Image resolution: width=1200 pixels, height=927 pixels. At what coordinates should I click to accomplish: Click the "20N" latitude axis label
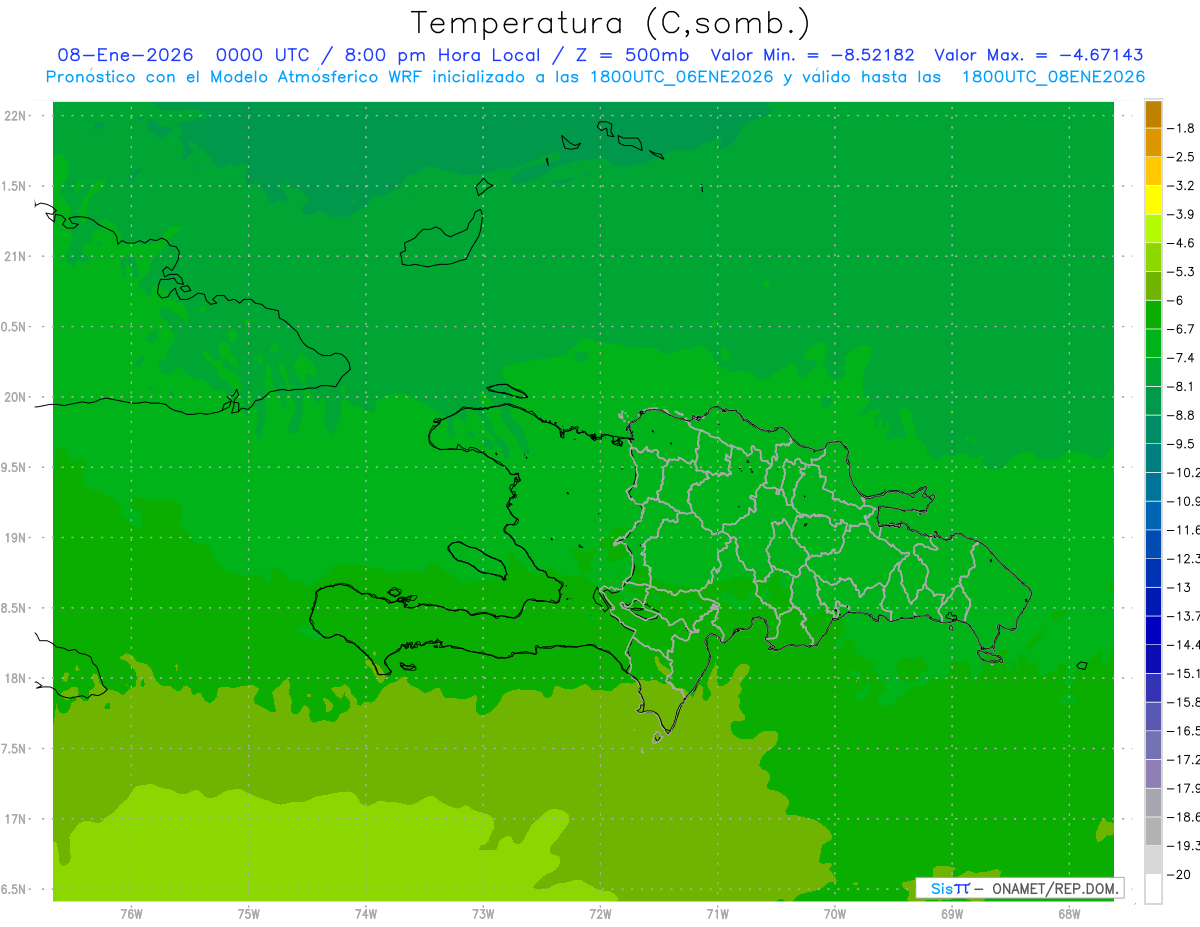tap(17, 397)
